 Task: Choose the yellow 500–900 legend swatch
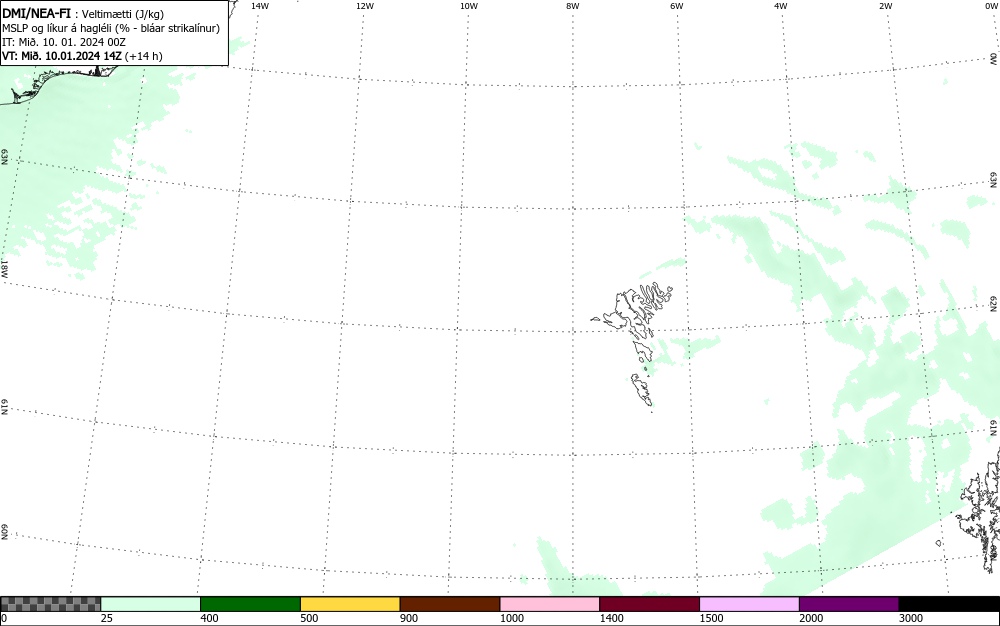350,604
